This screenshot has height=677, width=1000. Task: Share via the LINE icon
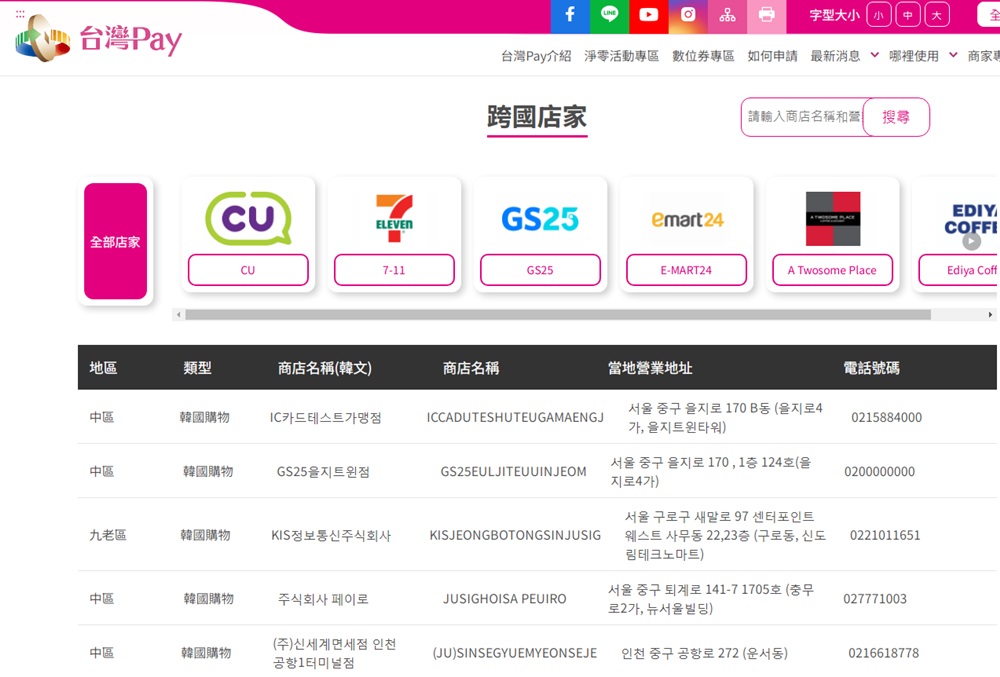tap(609, 15)
